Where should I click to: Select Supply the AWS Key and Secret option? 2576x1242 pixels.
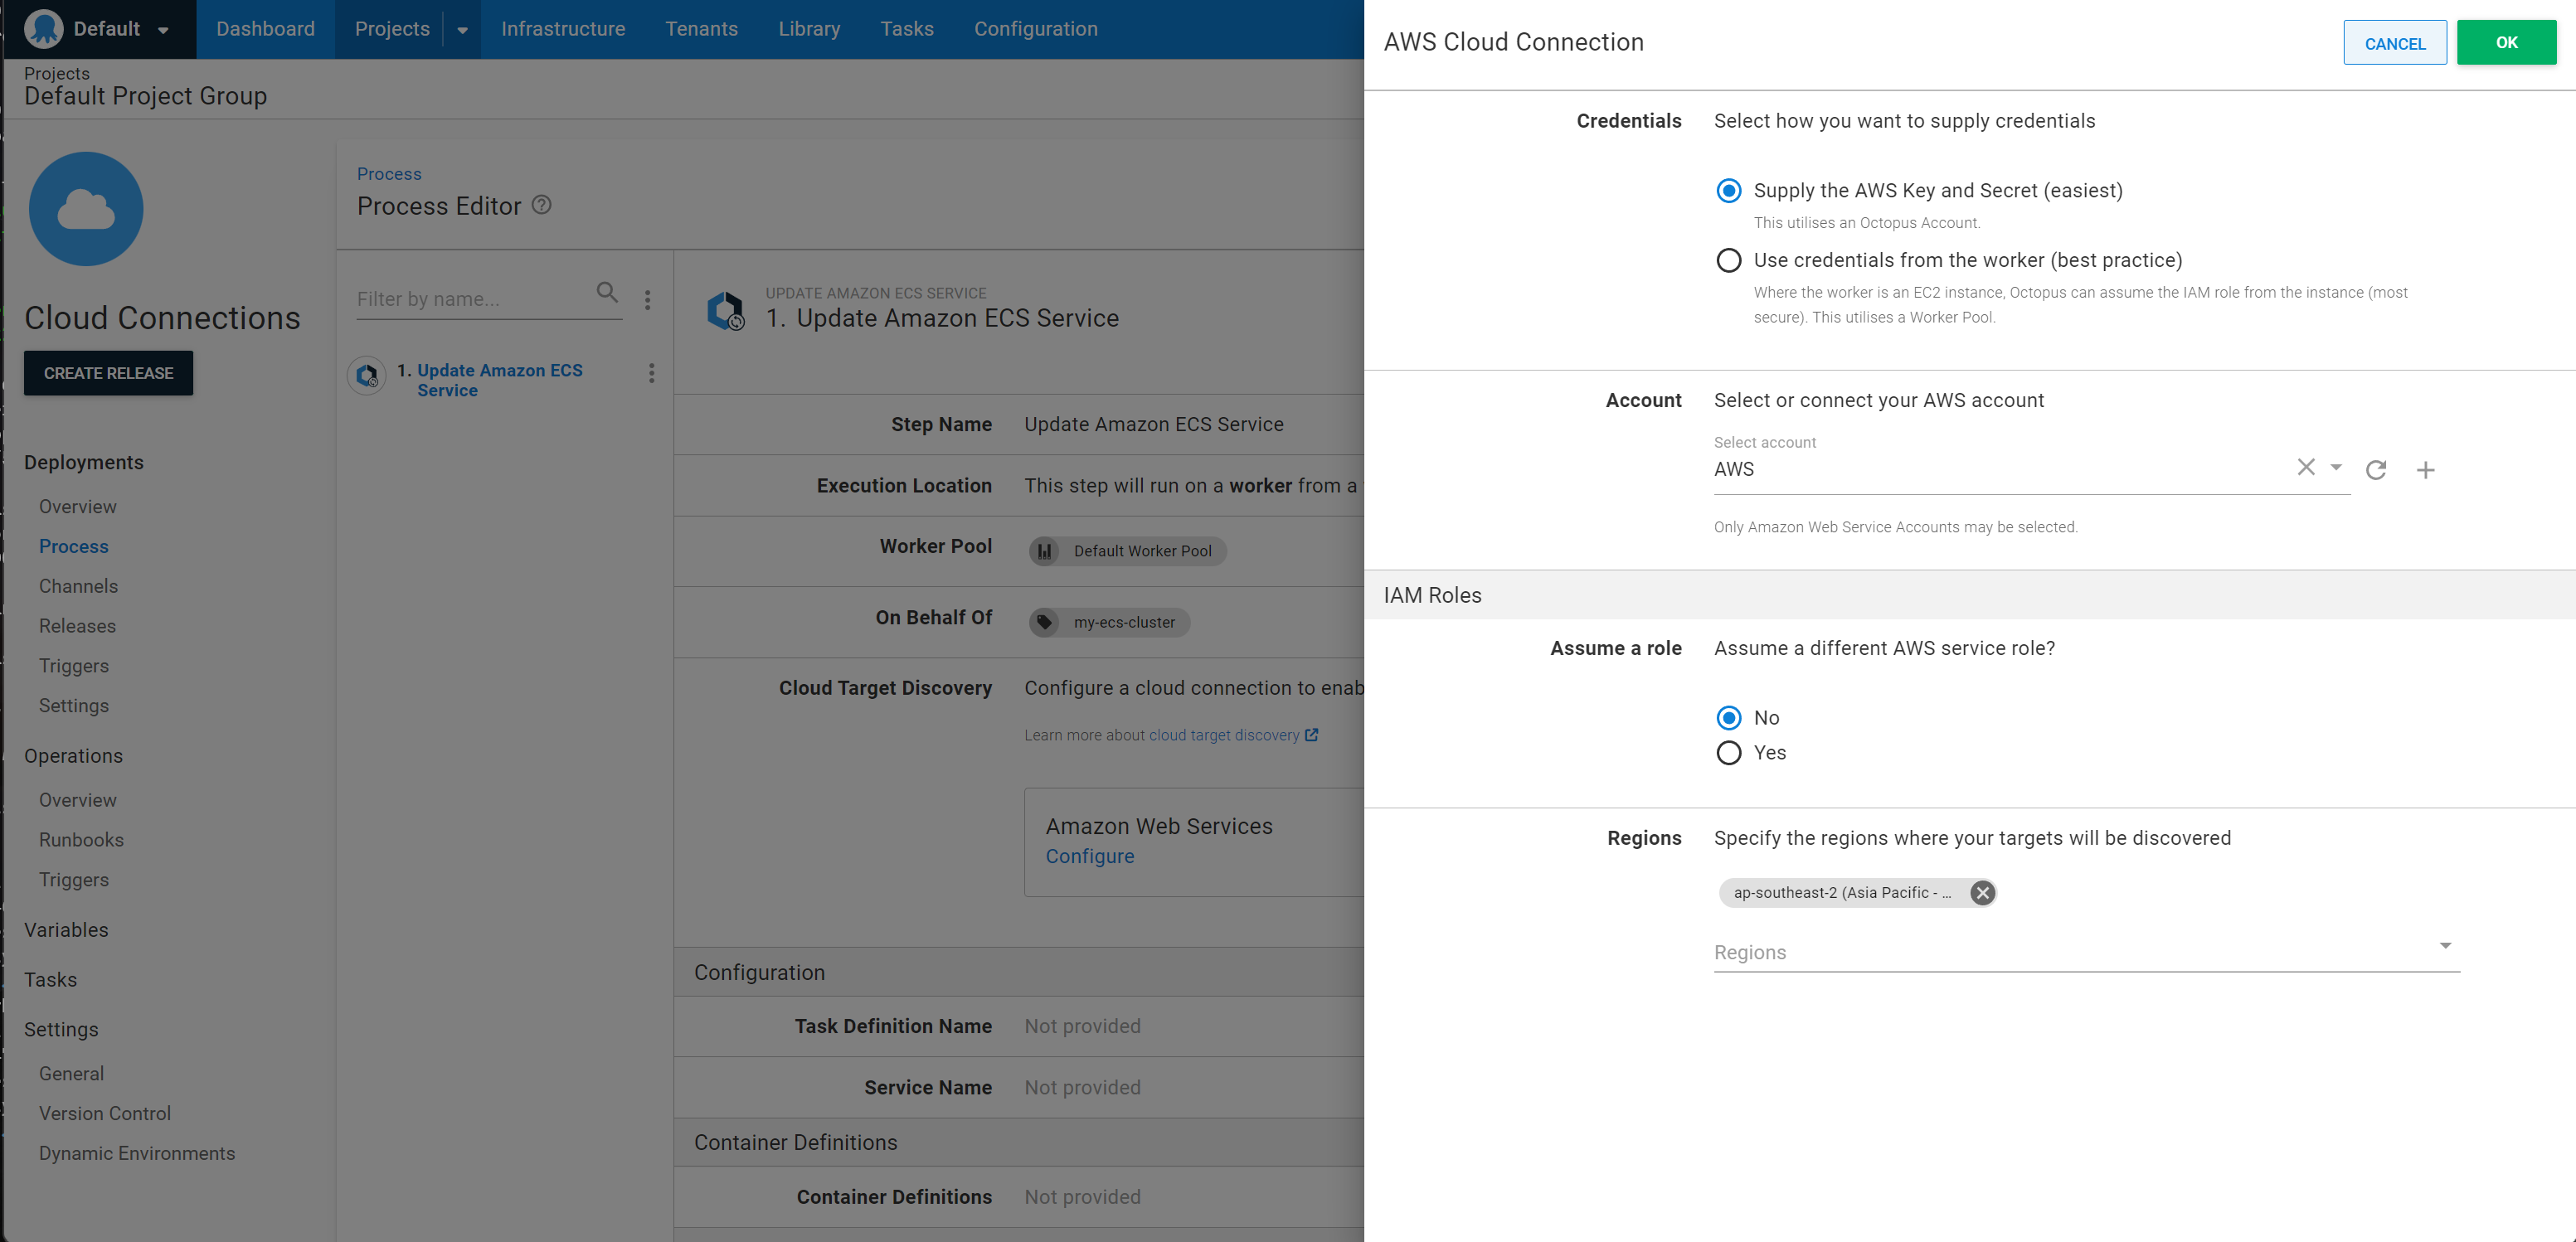[1729, 191]
